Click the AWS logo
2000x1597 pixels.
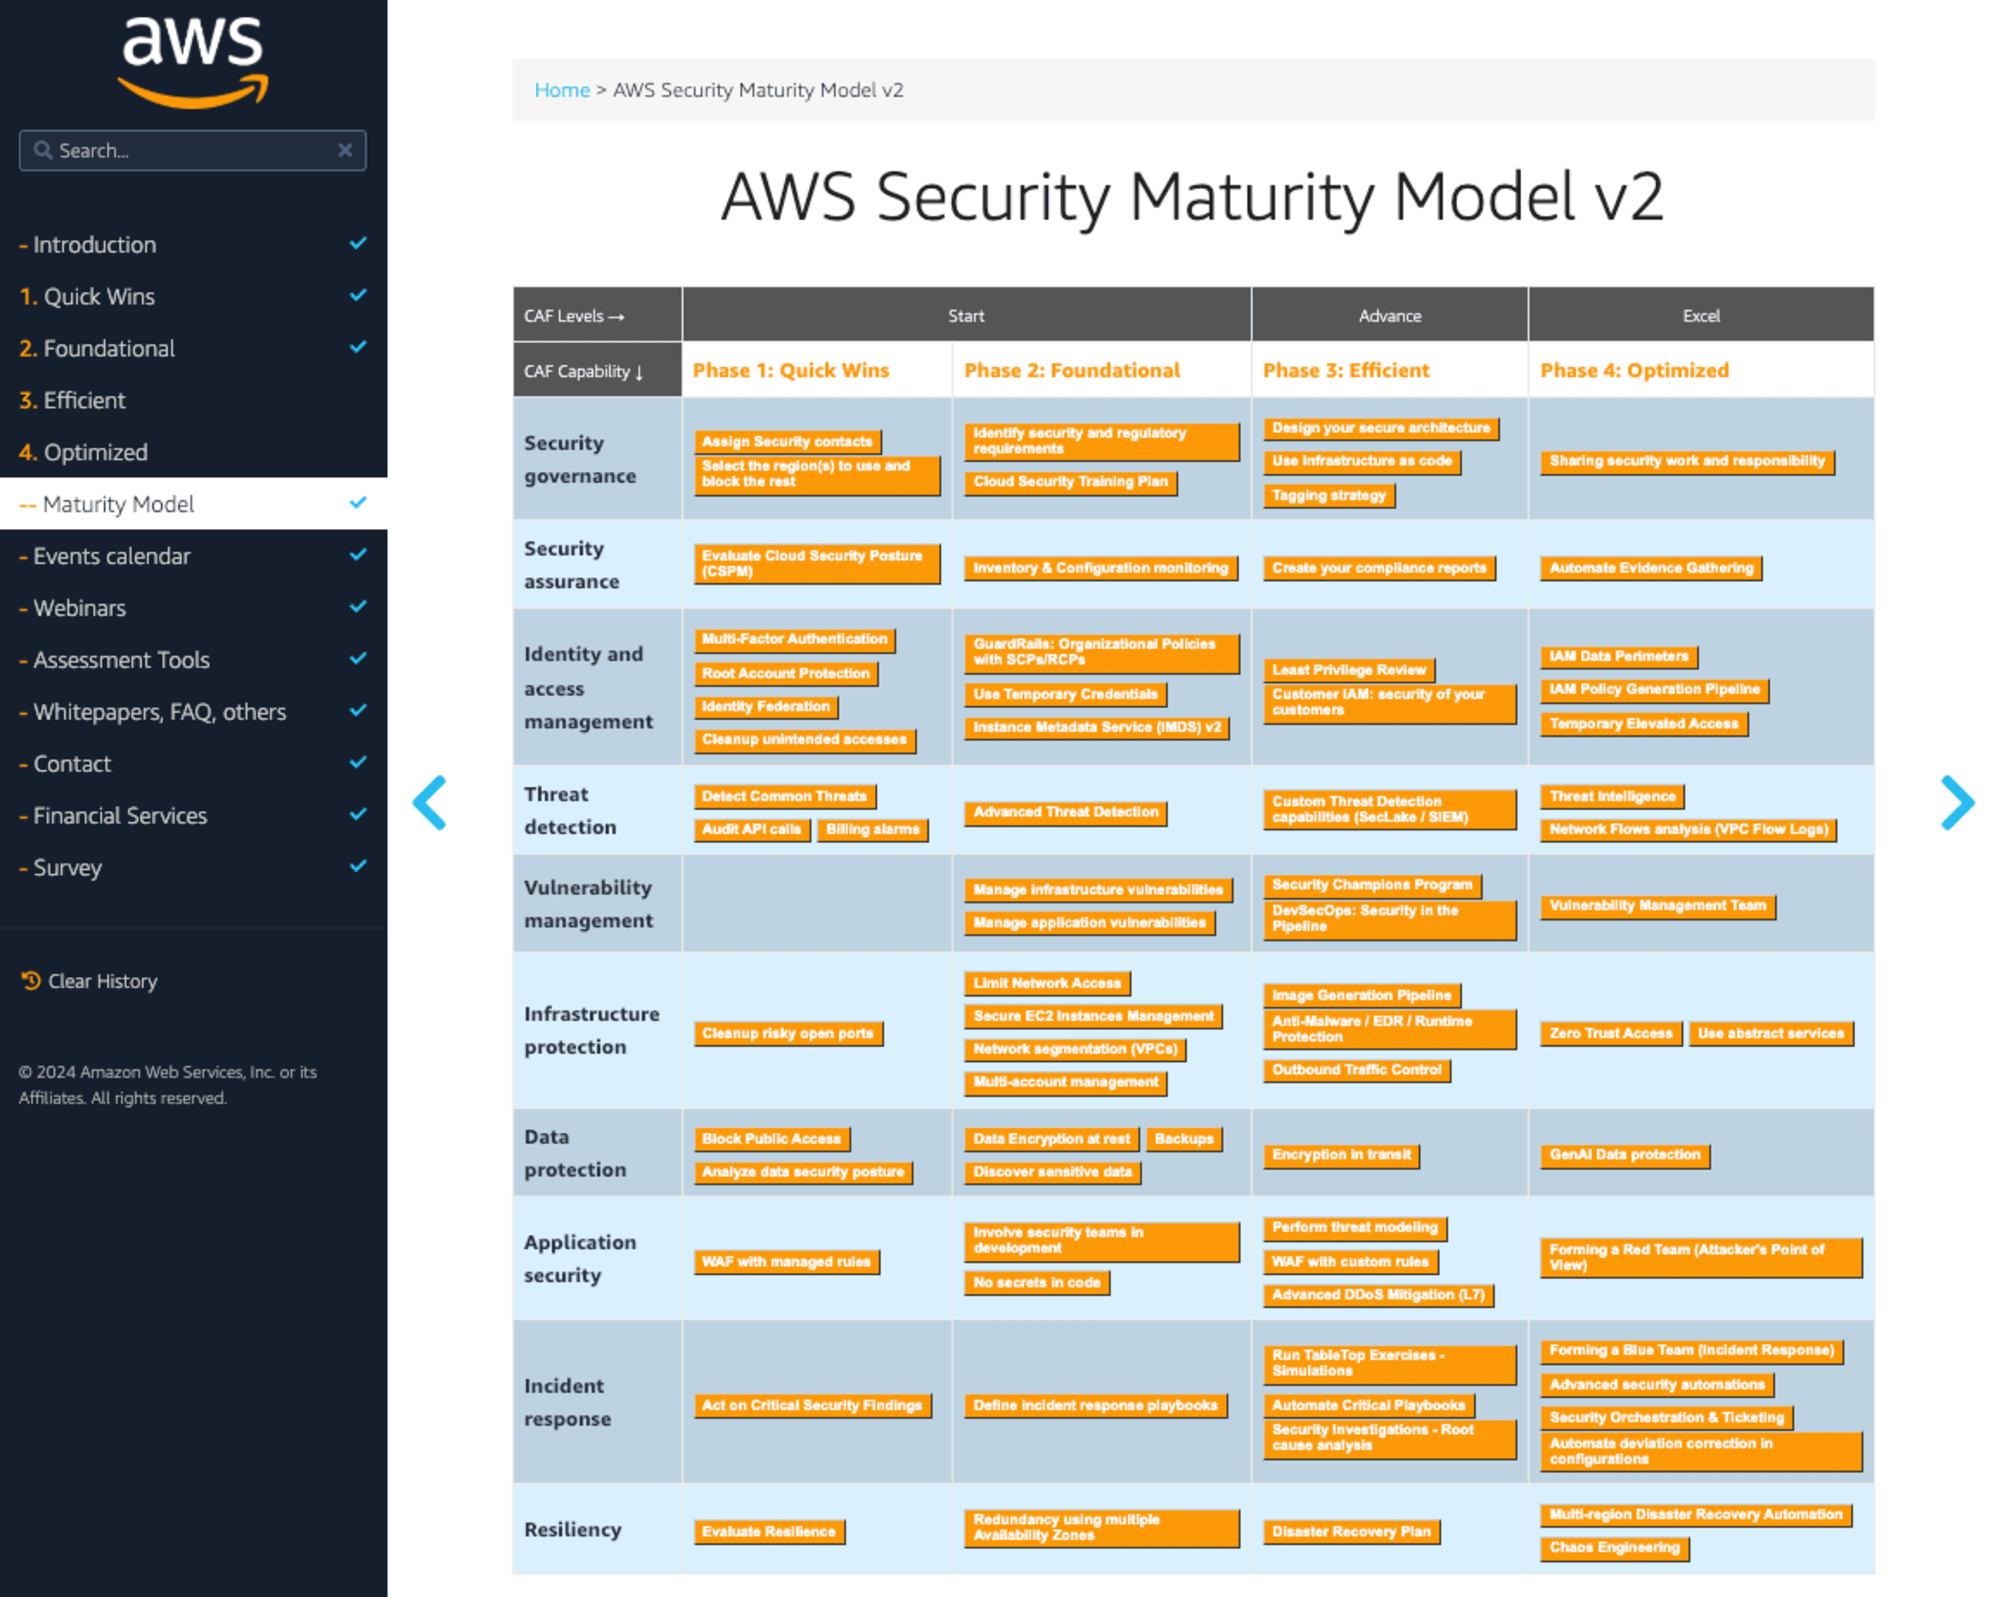point(193,61)
